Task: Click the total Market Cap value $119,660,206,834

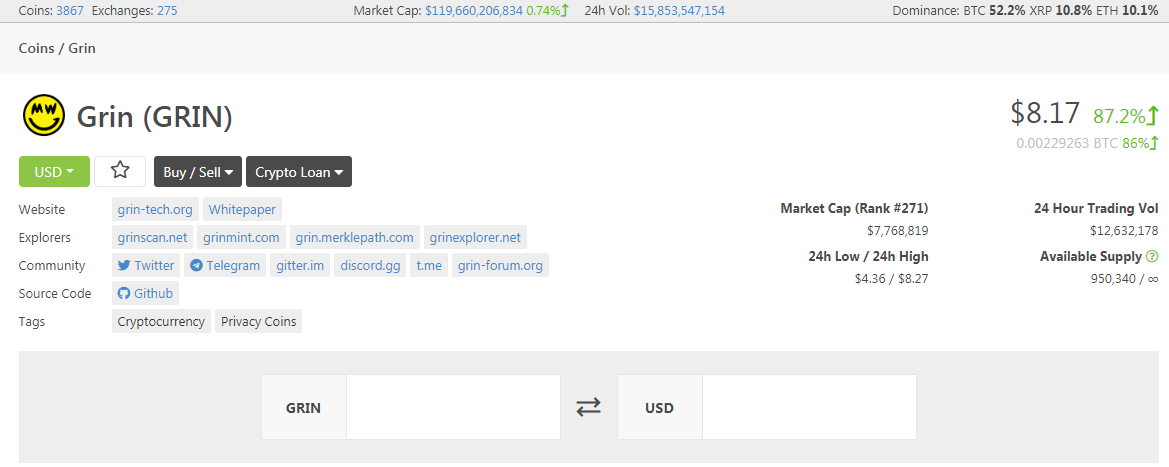Action: (474, 10)
